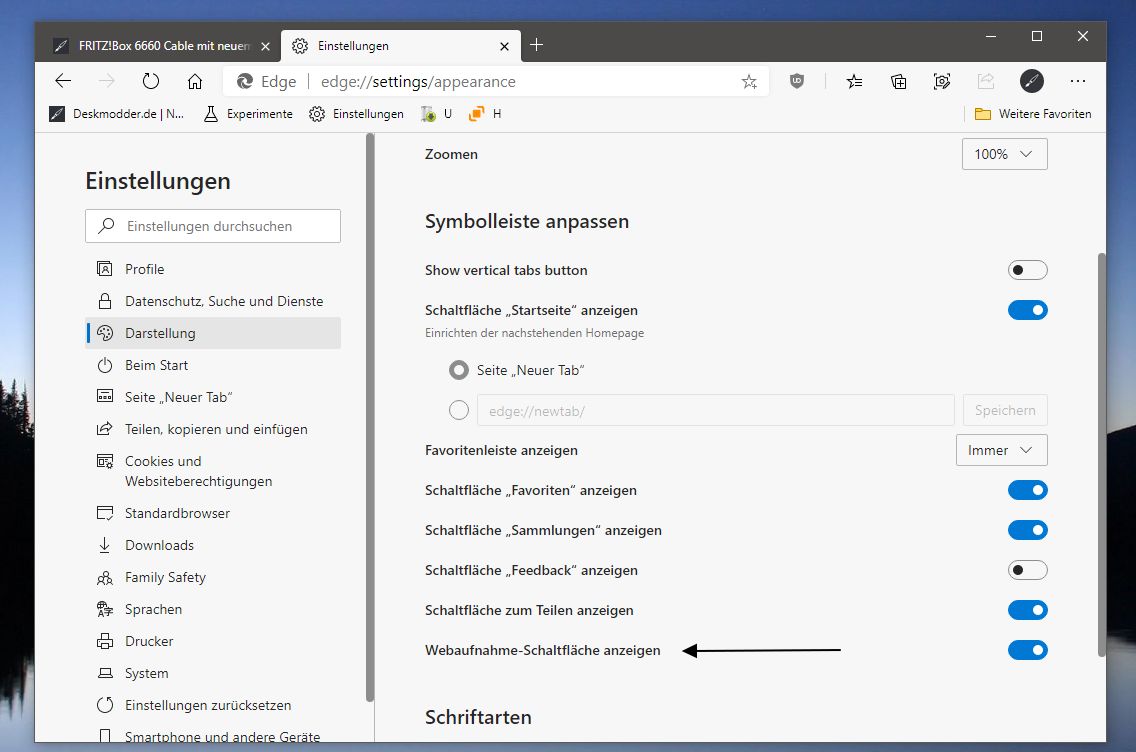The height and width of the screenshot is (752, 1136).
Task: Click the profile avatar icon
Action: (1032, 81)
